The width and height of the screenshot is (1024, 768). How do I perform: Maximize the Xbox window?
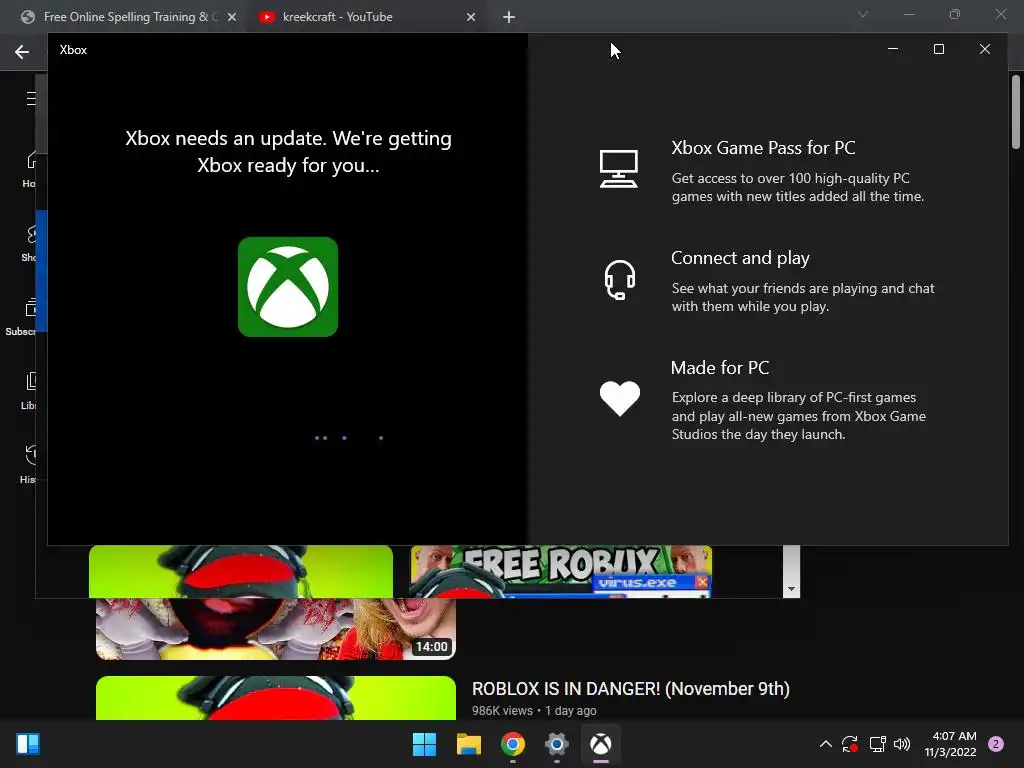938,49
